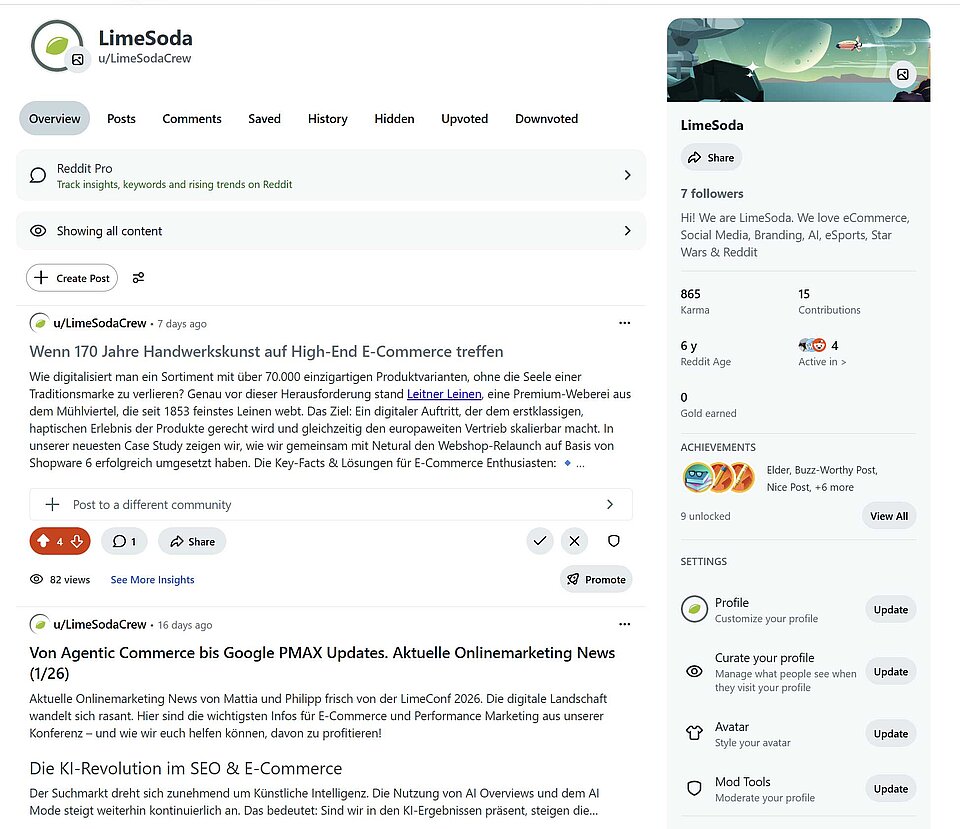Viewport: 960px width, 829px height.
Task: Open comments on the Handwerkskunst post
Action: 124,541
